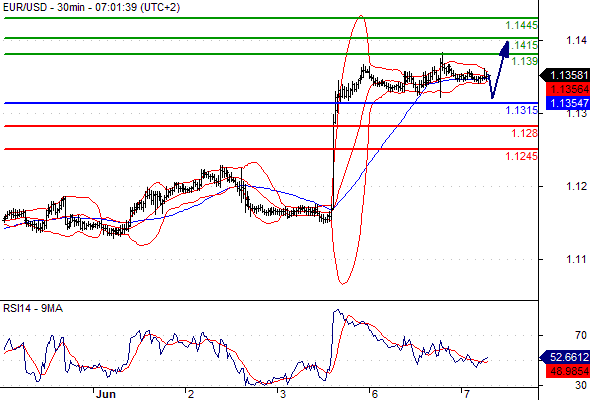Click the 52.6612 RSI value tag

(565, 357)
